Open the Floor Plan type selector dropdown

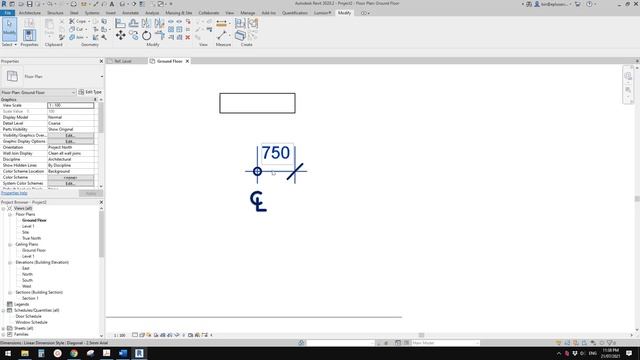(x=102, y=76)
